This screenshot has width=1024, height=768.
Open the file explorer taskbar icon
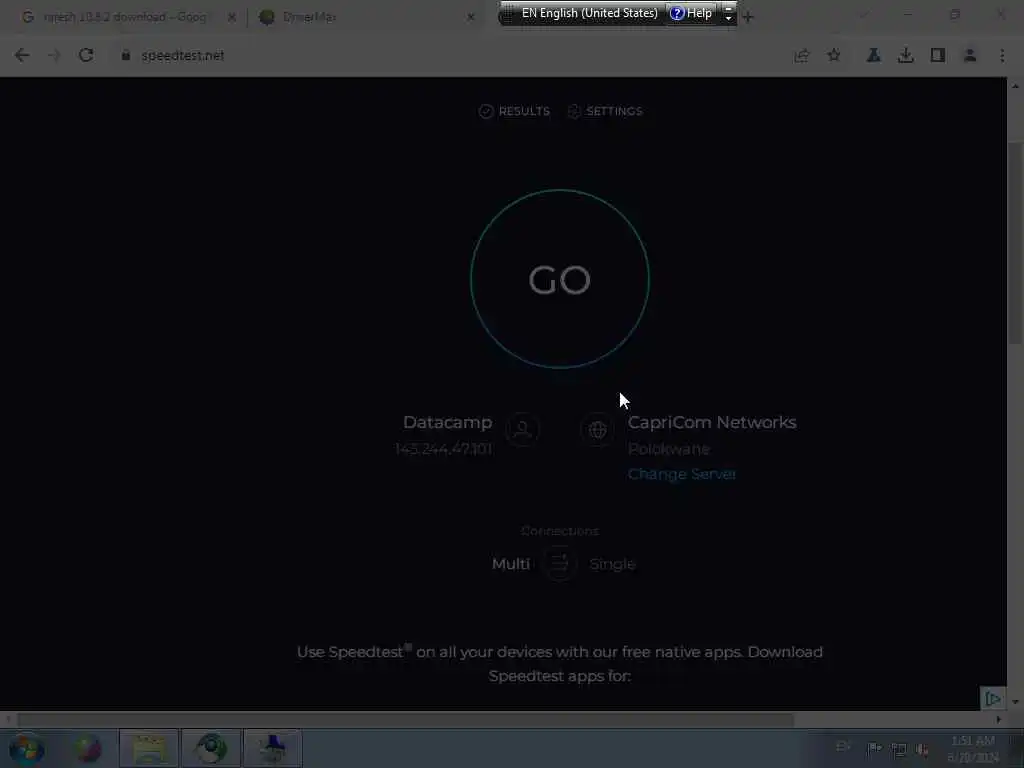tap(149, 748)
